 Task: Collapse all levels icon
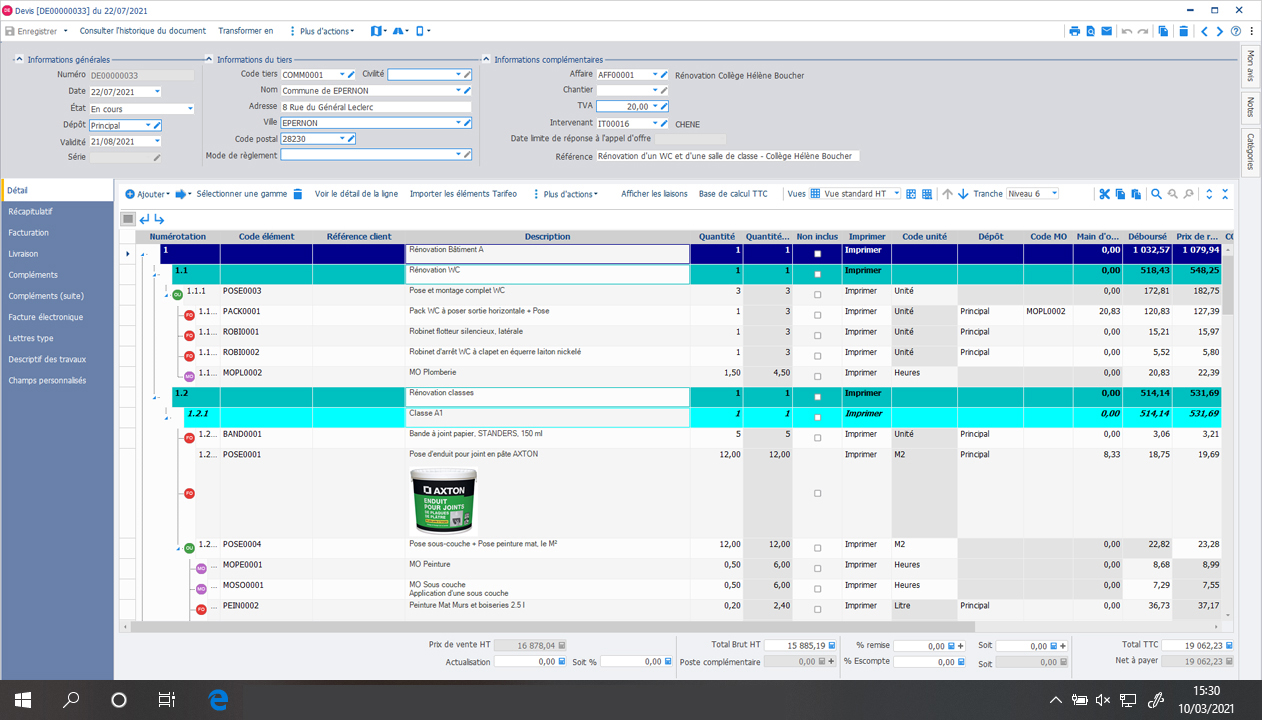click(1225, 194)
